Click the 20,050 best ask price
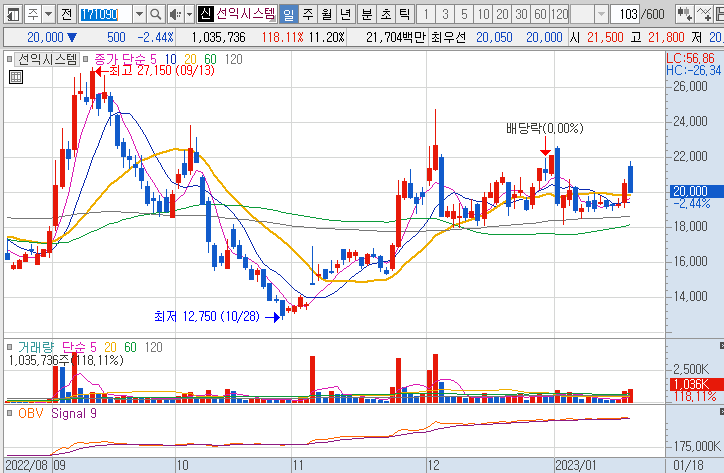This screenshot has height=473, width=724. tap(494, 37)
